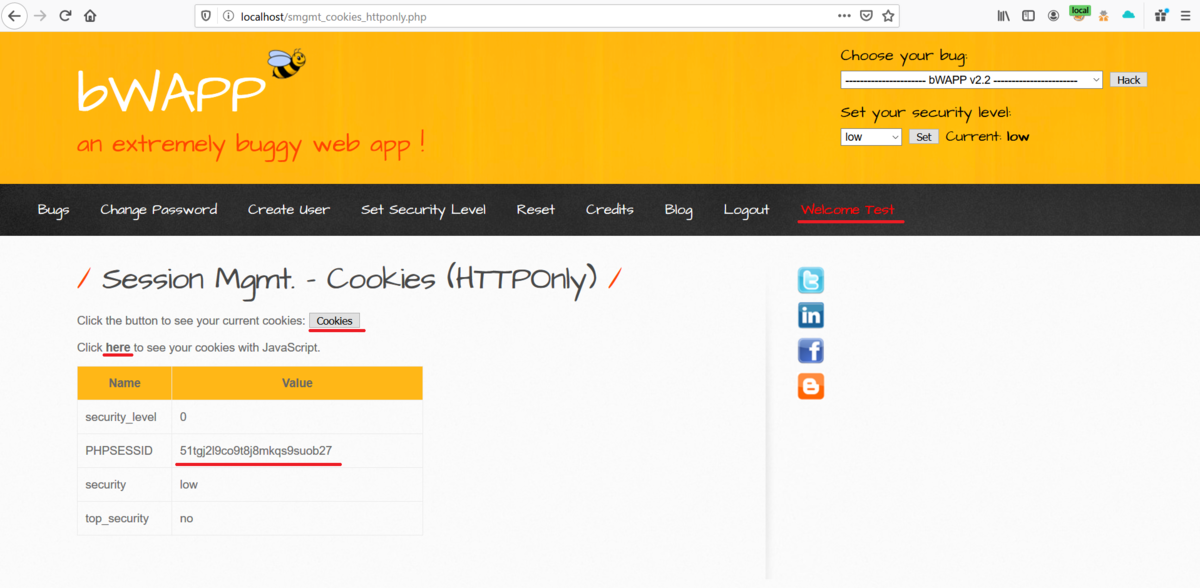
Task: Click the Hack button
Action: pyautogui.click(x=1128, y=80)
